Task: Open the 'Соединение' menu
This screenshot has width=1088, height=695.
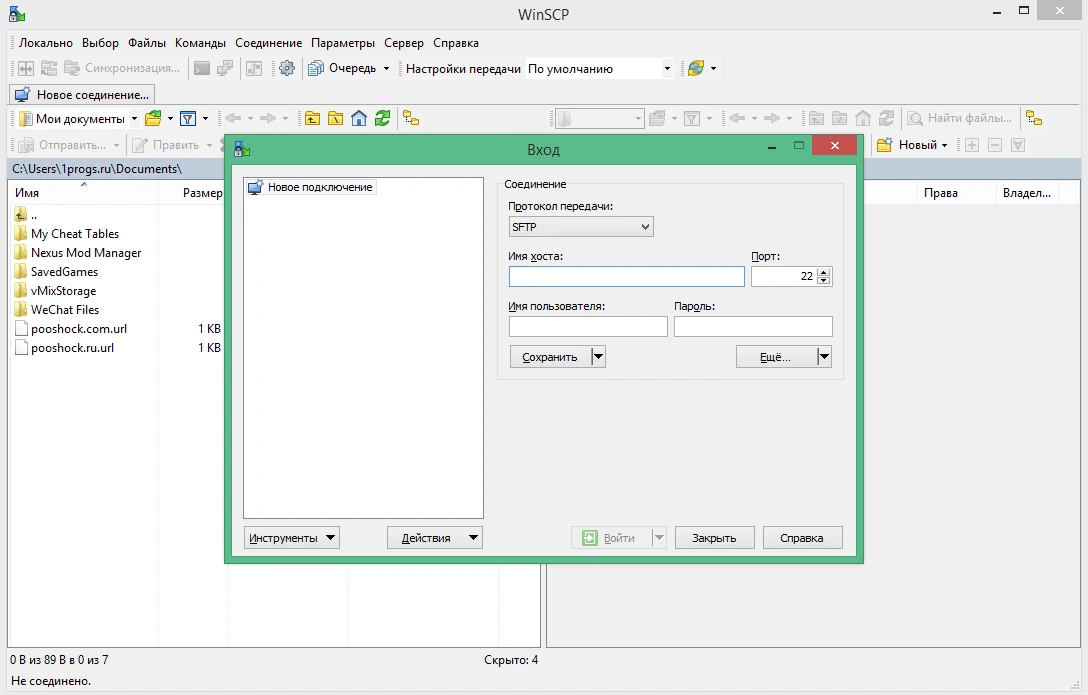Action: [x=269, y=43]
